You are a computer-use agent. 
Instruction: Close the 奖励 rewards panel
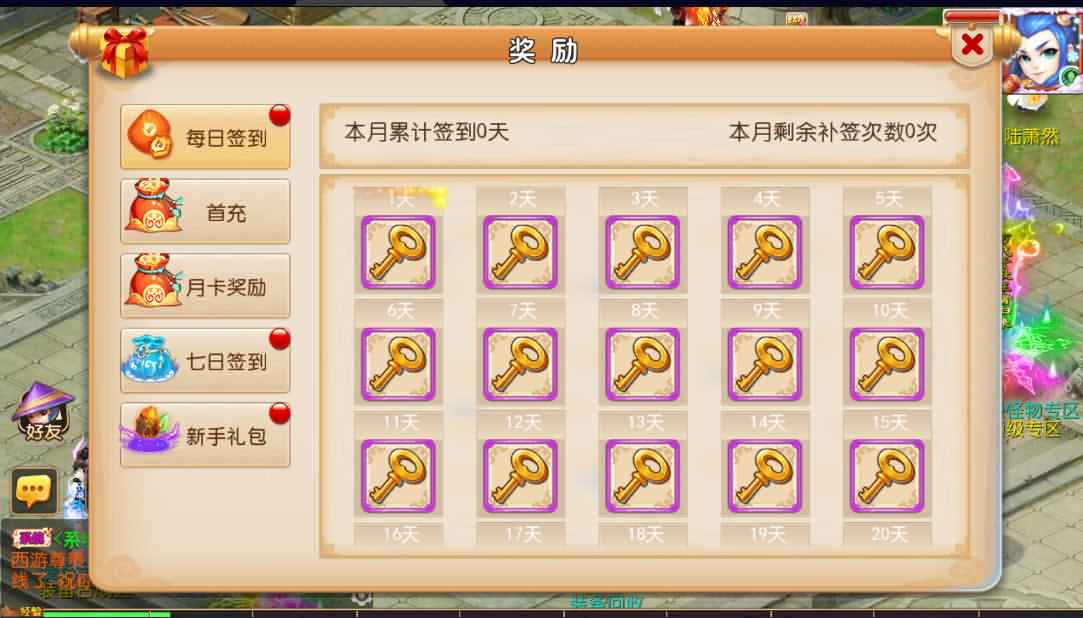972,46
